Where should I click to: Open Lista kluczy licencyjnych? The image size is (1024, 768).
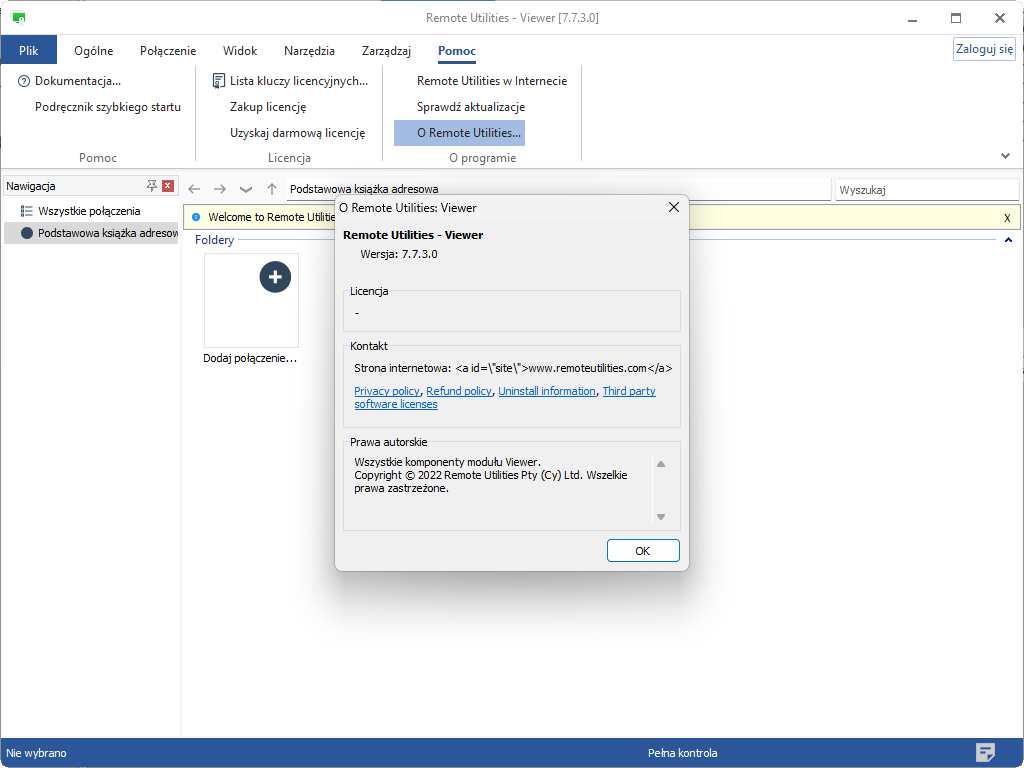[290, 81]
